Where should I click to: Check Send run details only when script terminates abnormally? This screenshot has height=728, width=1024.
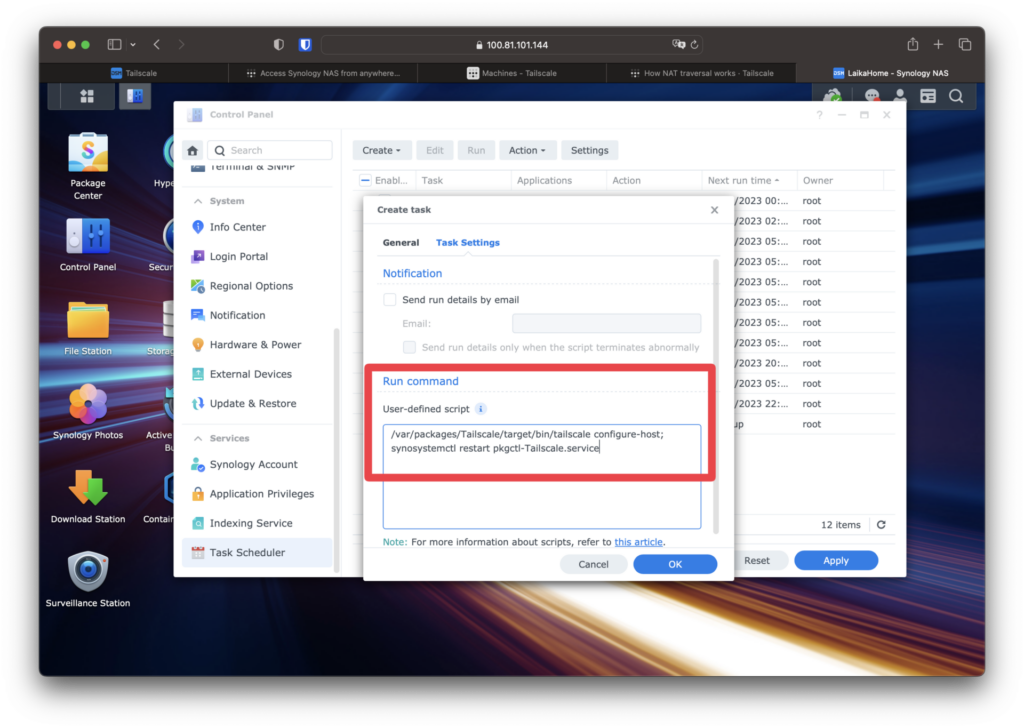(x=409, y=347)
